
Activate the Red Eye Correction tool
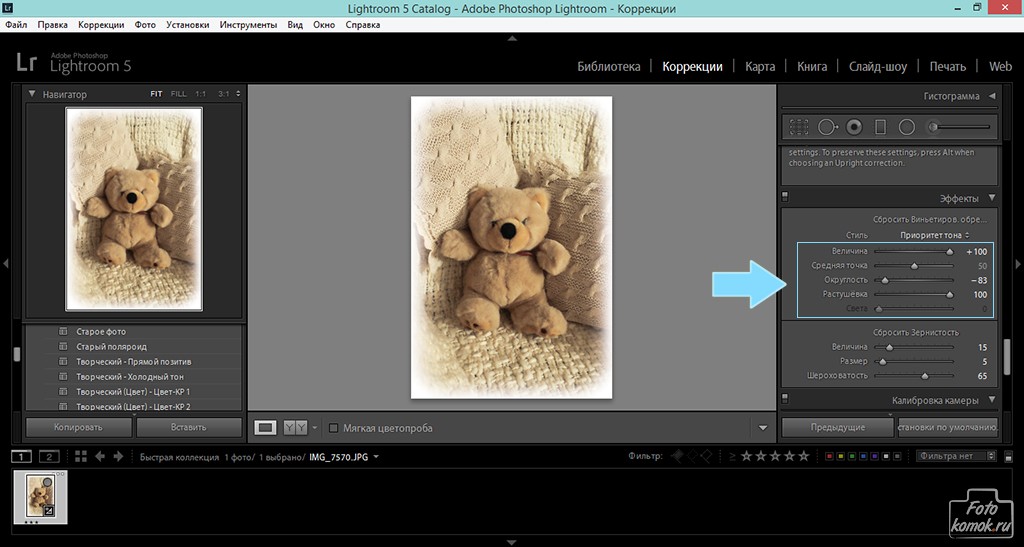pyautogui.click(x=854, y=127)
